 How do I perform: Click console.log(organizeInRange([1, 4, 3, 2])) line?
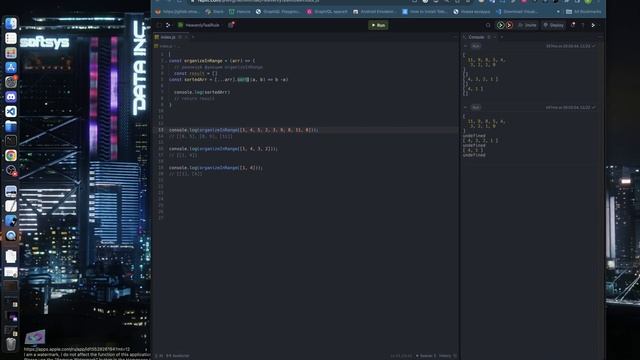click(x=223, y=149)
